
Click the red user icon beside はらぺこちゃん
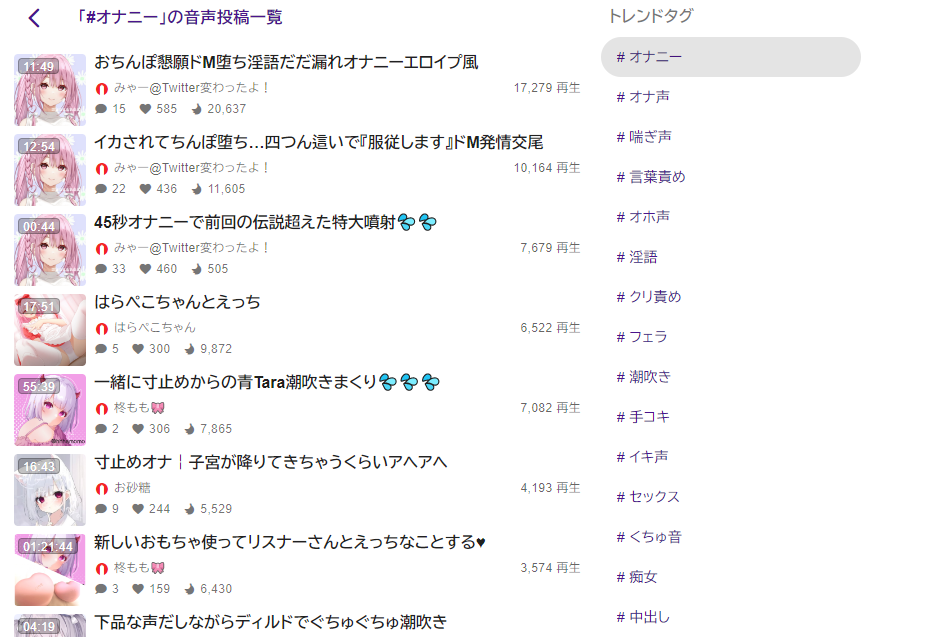click(x=102, y=328)
